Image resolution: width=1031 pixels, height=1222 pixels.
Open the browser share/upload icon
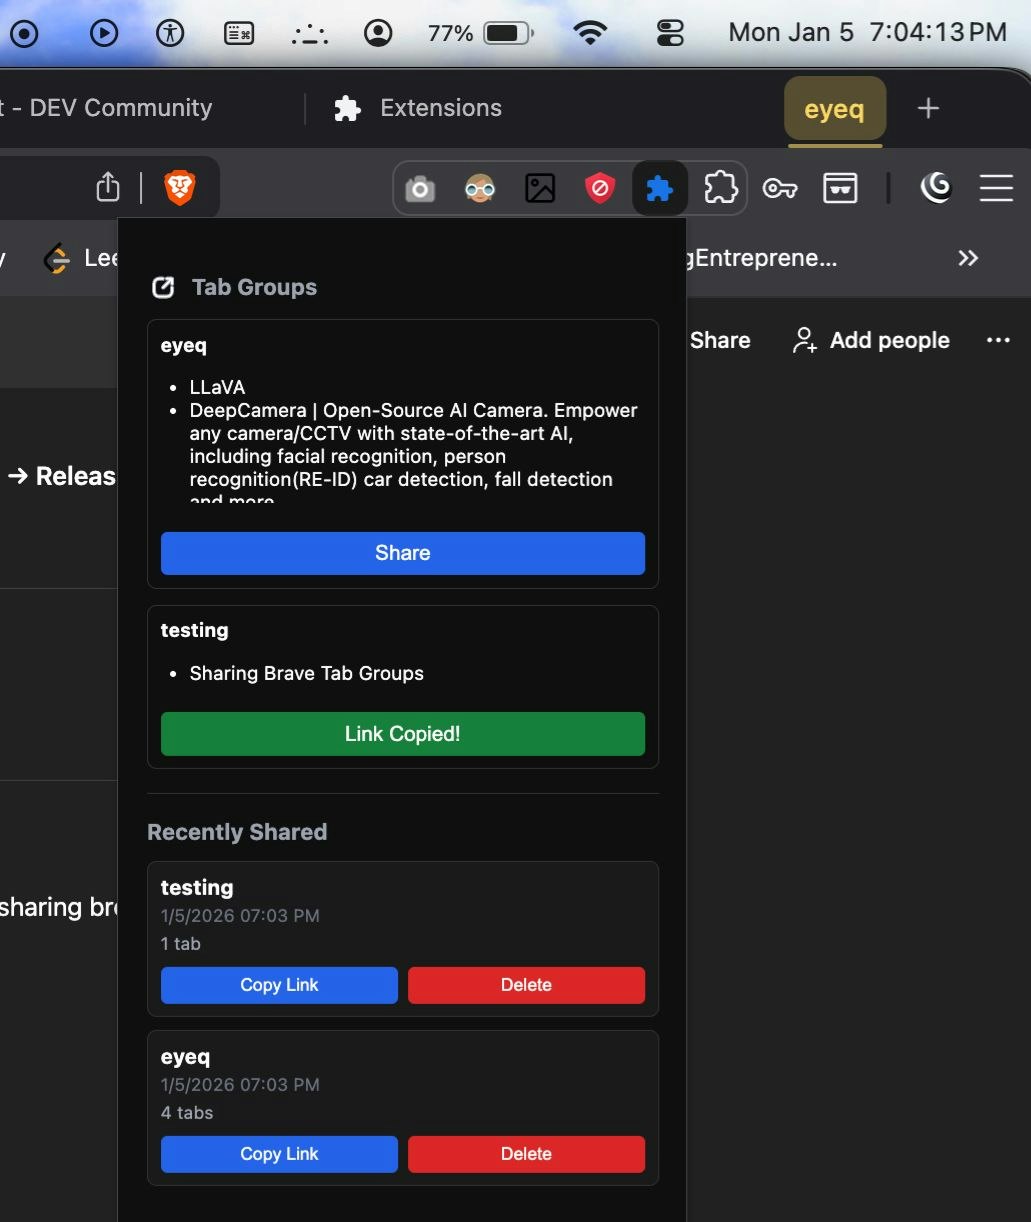tap(107, 187)
